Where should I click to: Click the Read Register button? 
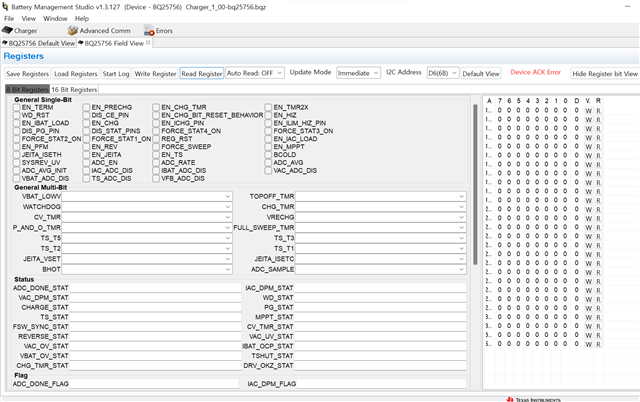(202, 73)
